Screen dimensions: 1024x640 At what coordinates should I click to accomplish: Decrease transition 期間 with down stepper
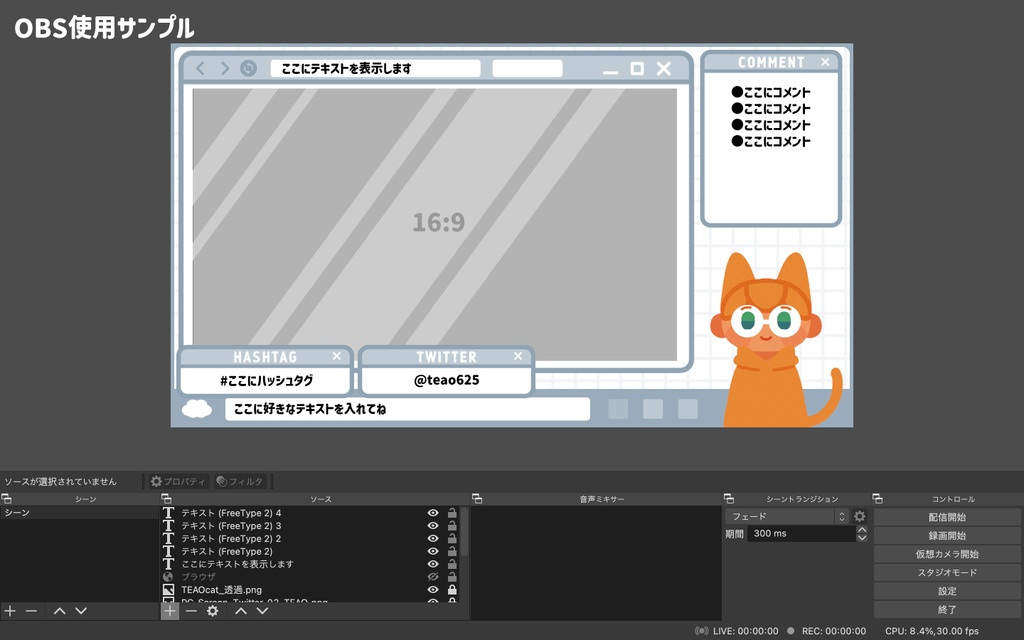point(862,538)
